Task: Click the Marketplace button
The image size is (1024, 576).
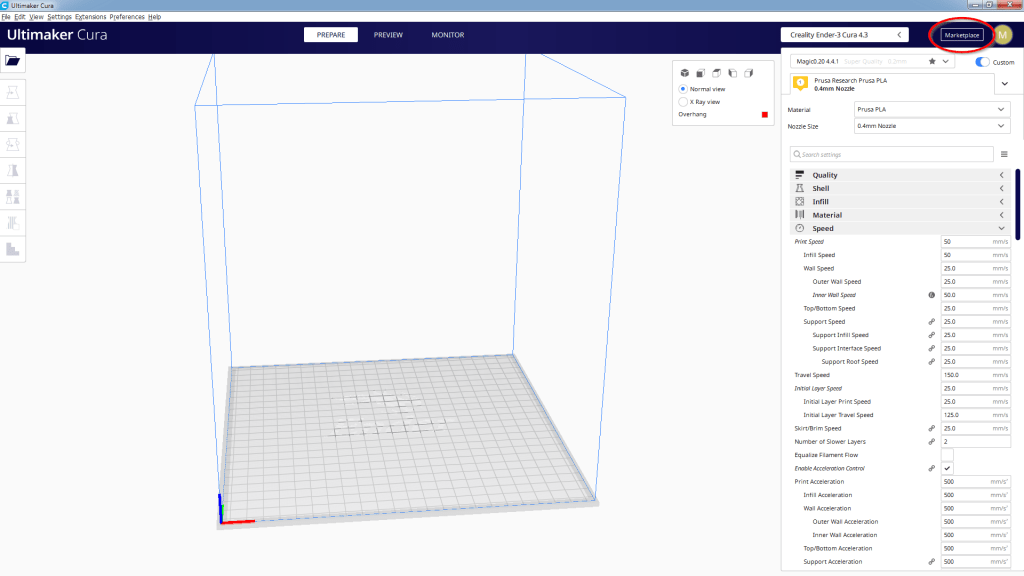Action: point(961,35)
